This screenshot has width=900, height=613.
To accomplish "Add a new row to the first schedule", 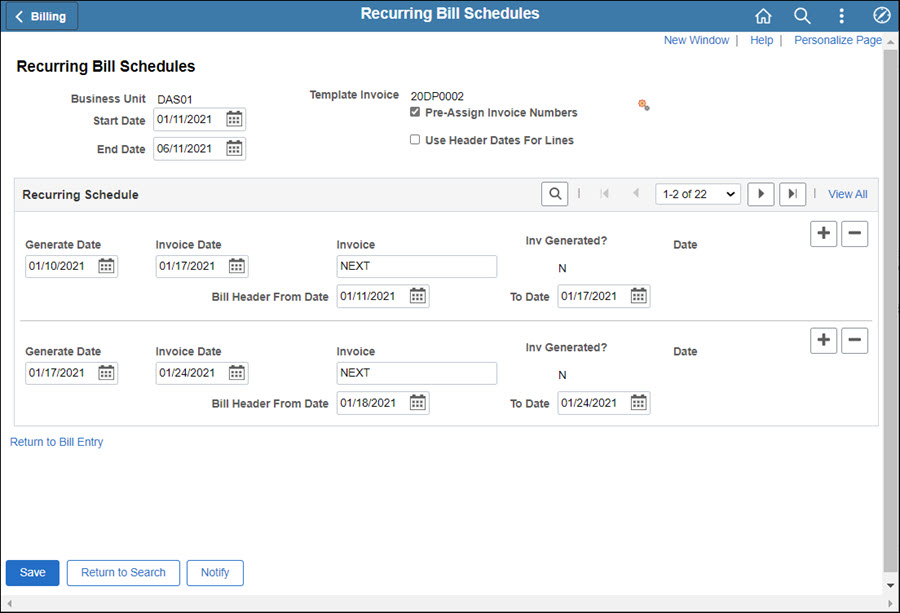I will [x=823, y=233].
